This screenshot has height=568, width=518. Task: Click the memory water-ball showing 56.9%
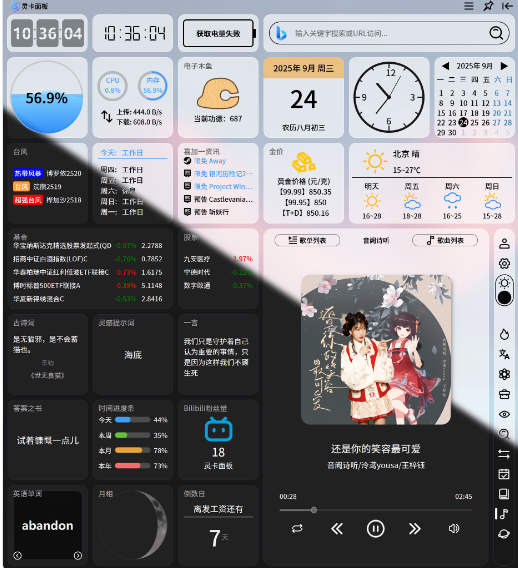[47, 97]
